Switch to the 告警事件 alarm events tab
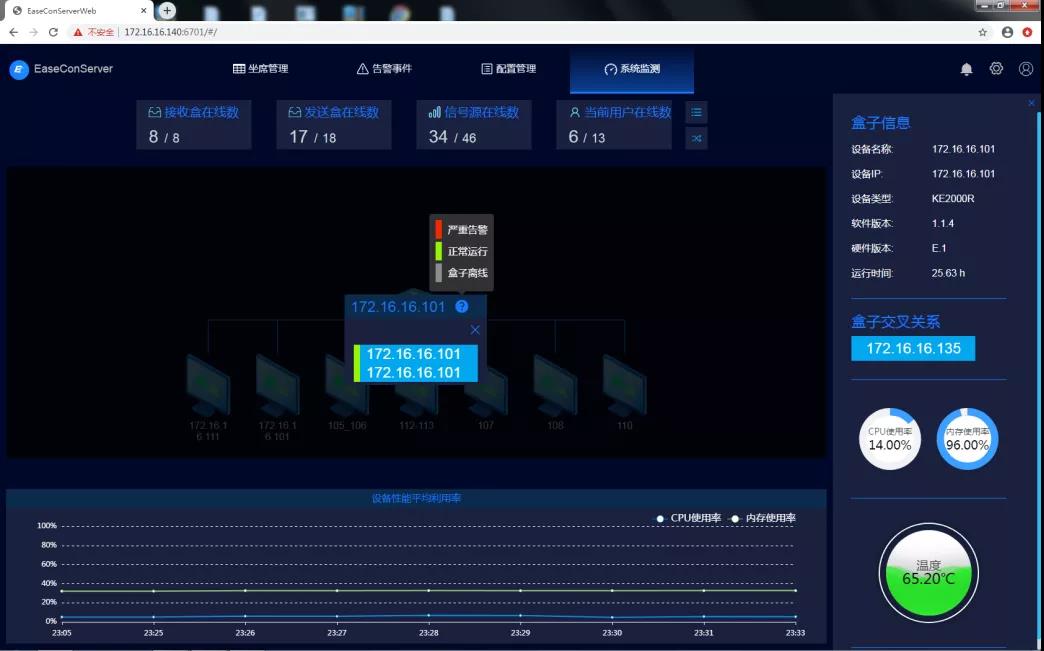This screenshot has width=1044, height=651. 384,69
